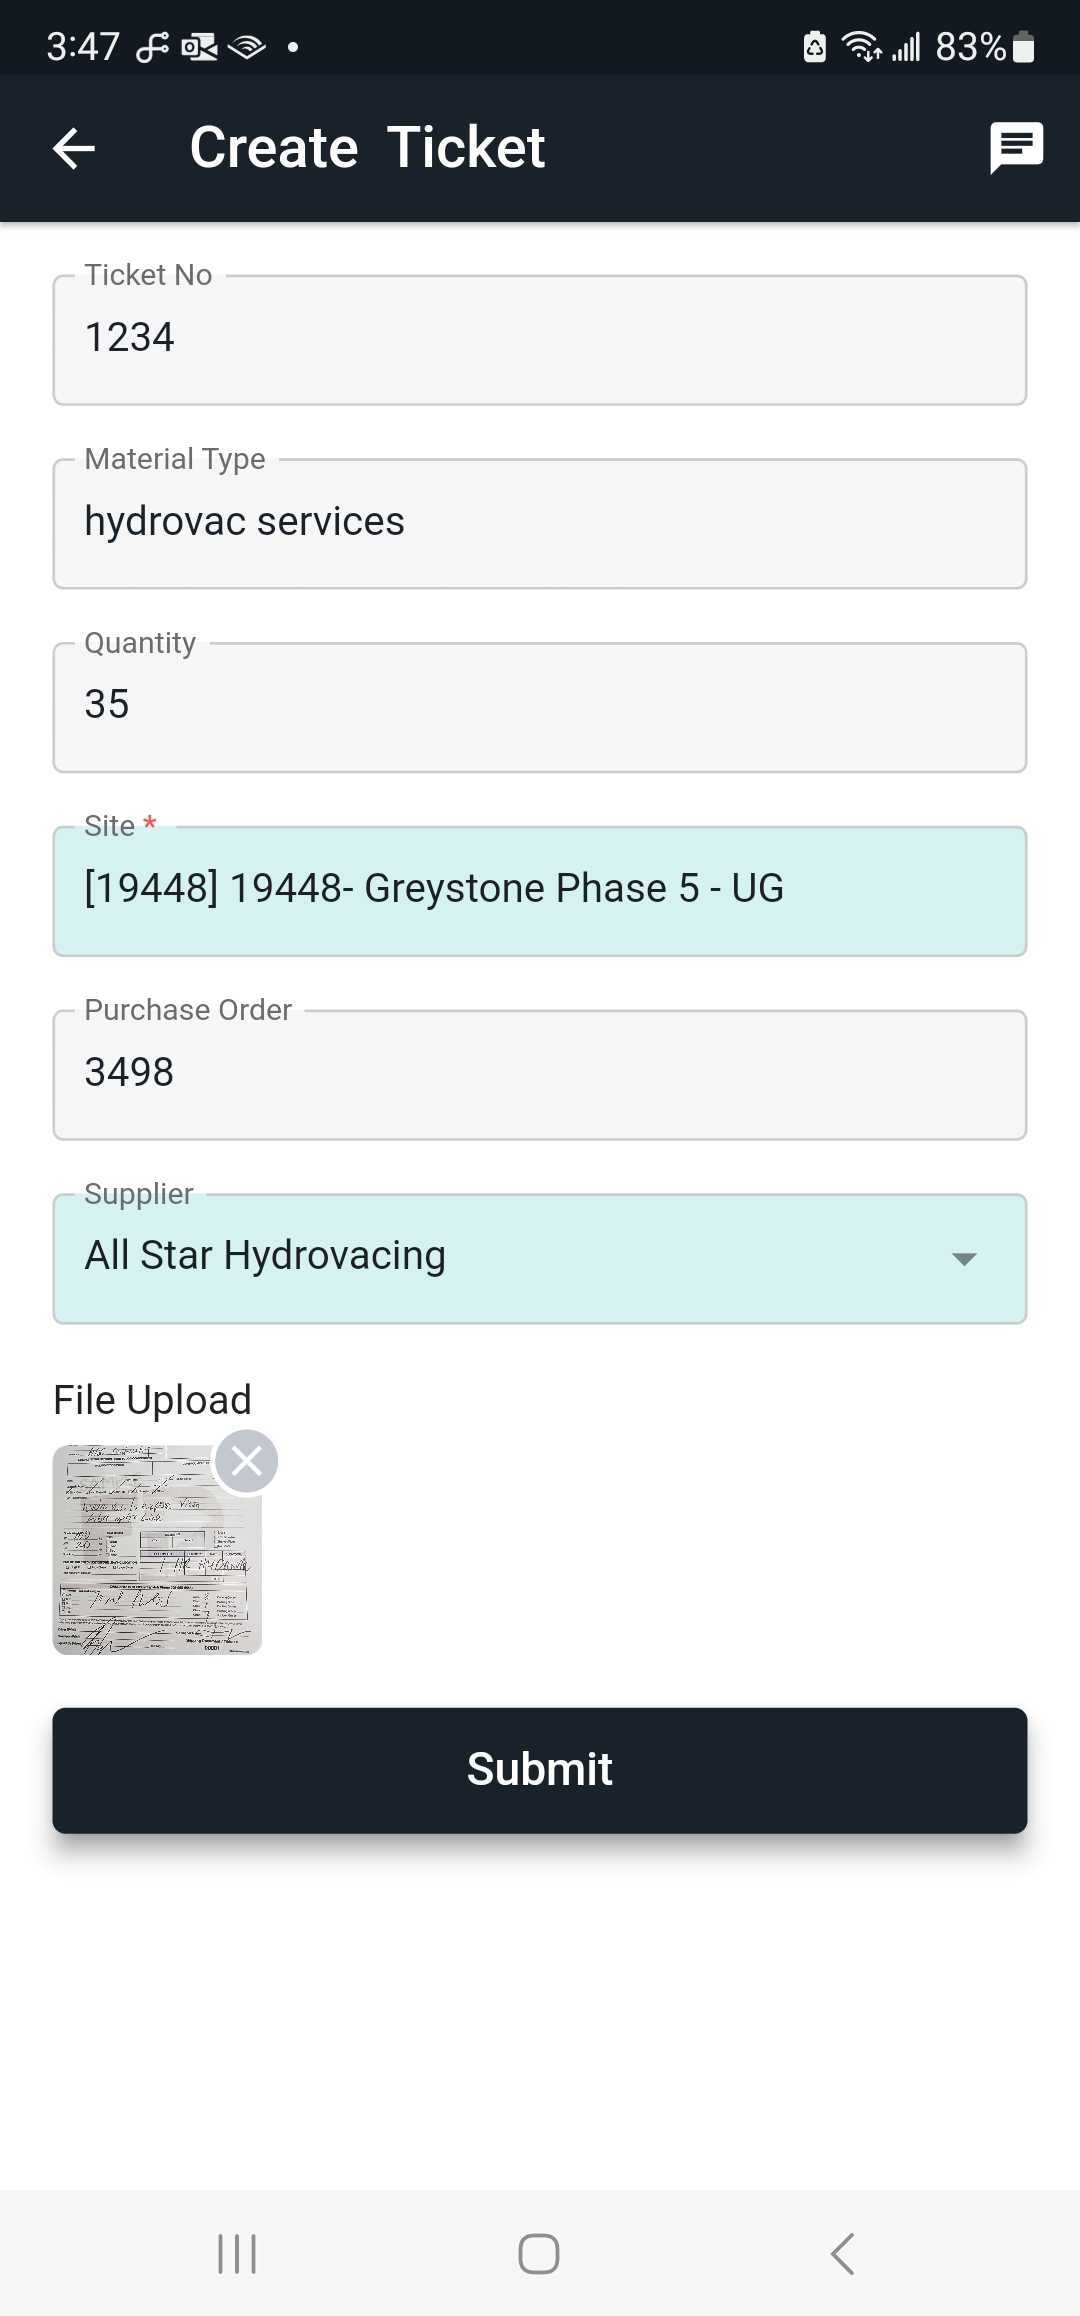Submit the ticket form
The height and width of the screenshot is (2316, 1080).
click(x=540, y=1770)
